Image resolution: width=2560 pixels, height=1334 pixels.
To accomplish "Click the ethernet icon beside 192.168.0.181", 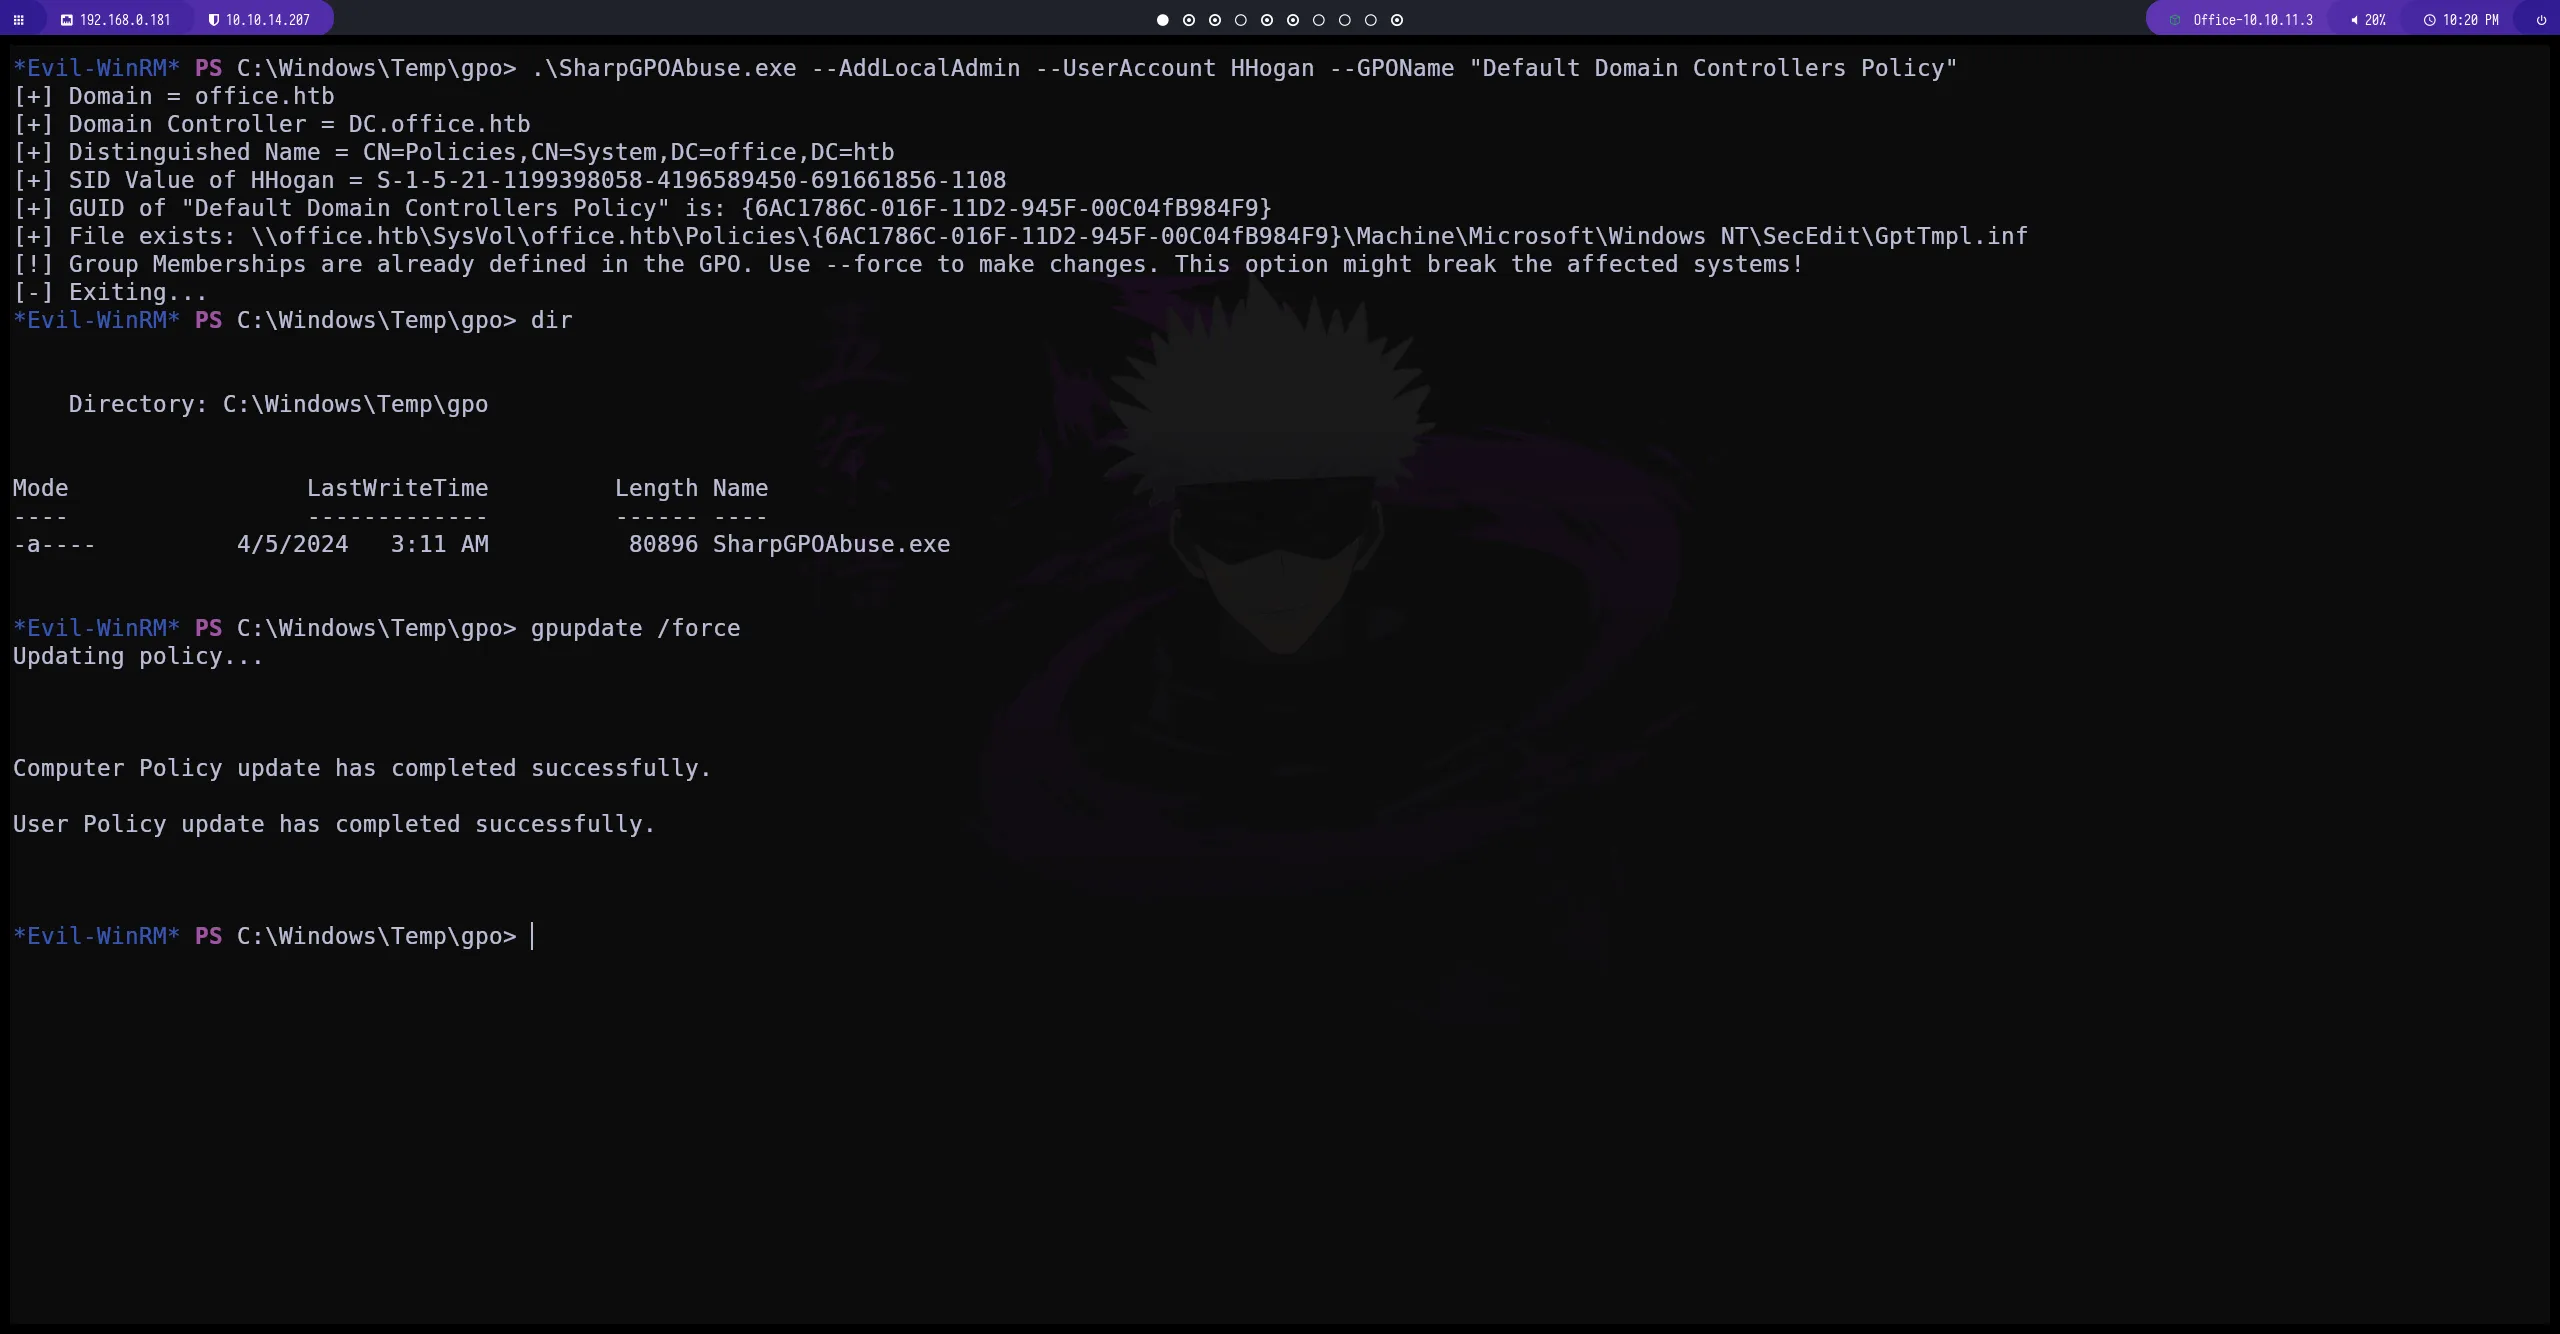I will pyautogui.click(x=67, y=20).
